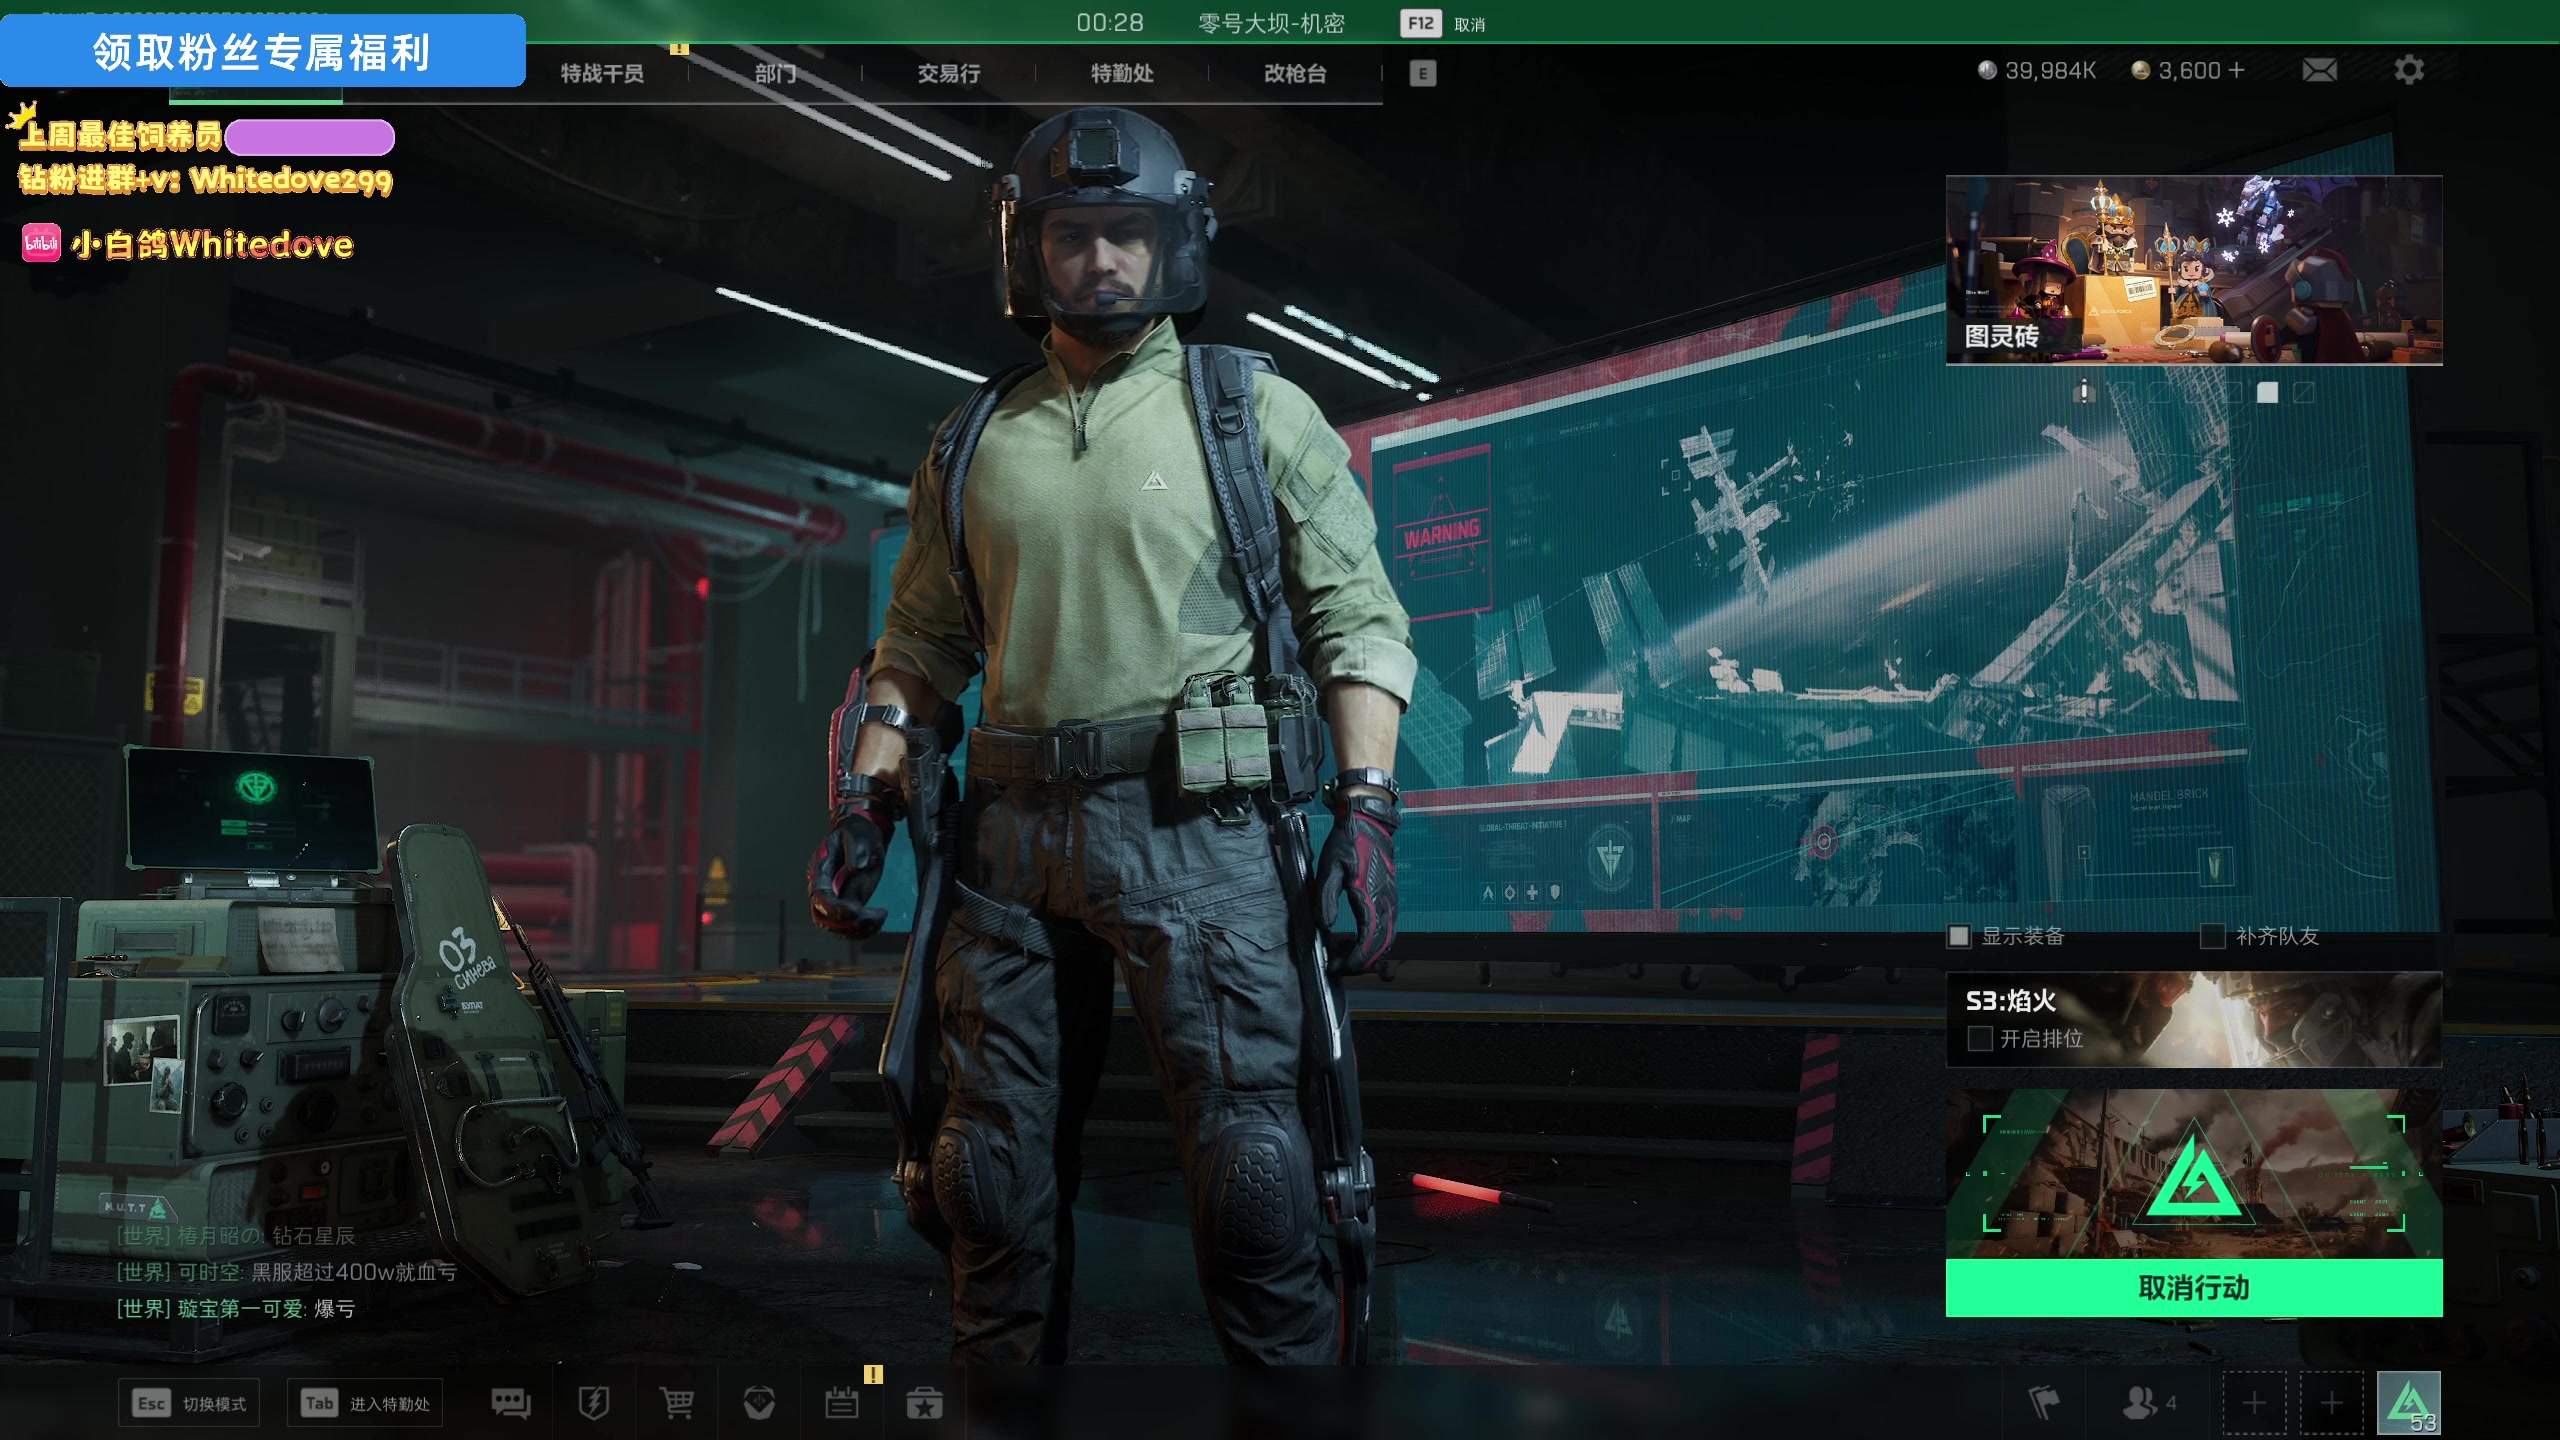The image size is (2560, 1440).
Task: Click the armored helmet emblem icon in bottom bar
Action: [759, 1403]
